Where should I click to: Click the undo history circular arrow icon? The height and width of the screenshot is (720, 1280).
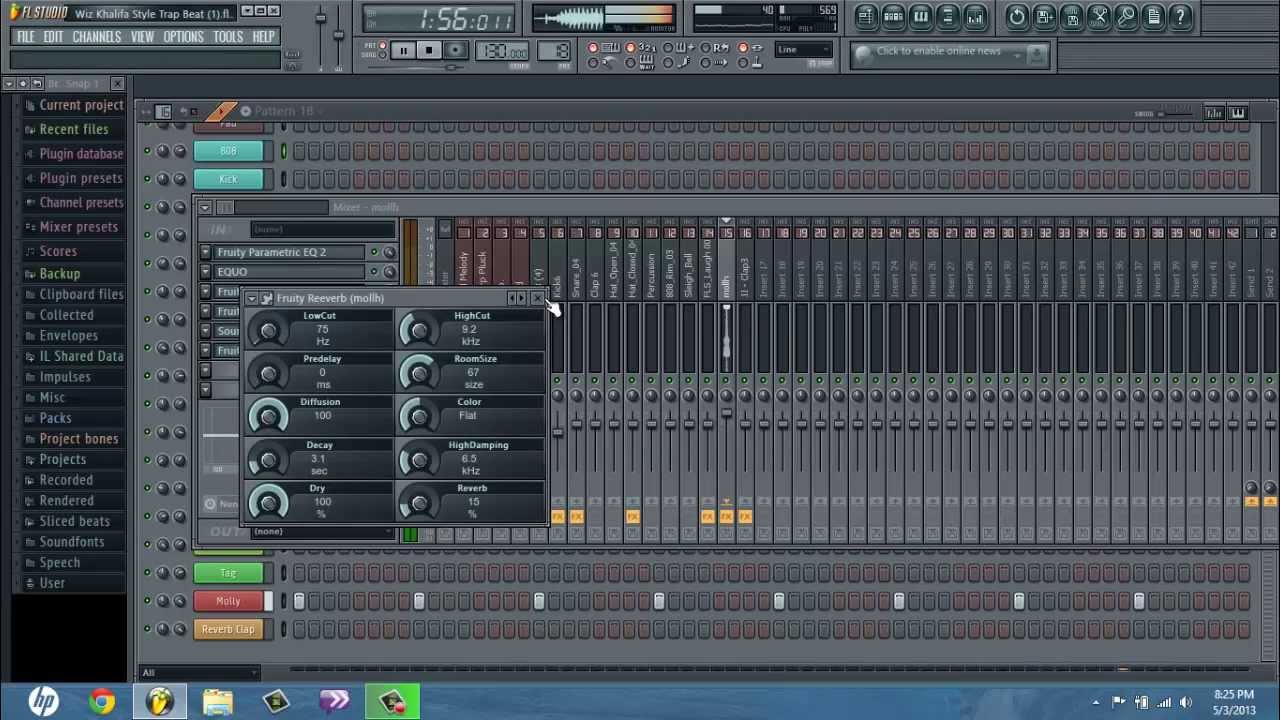(x=1017, y=16)
